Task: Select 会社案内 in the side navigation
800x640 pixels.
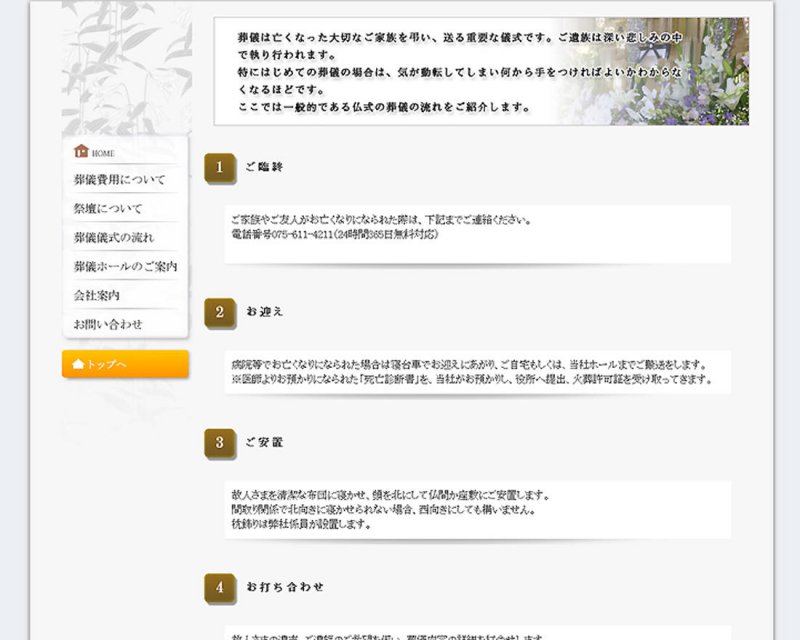Action: point(96,296)
